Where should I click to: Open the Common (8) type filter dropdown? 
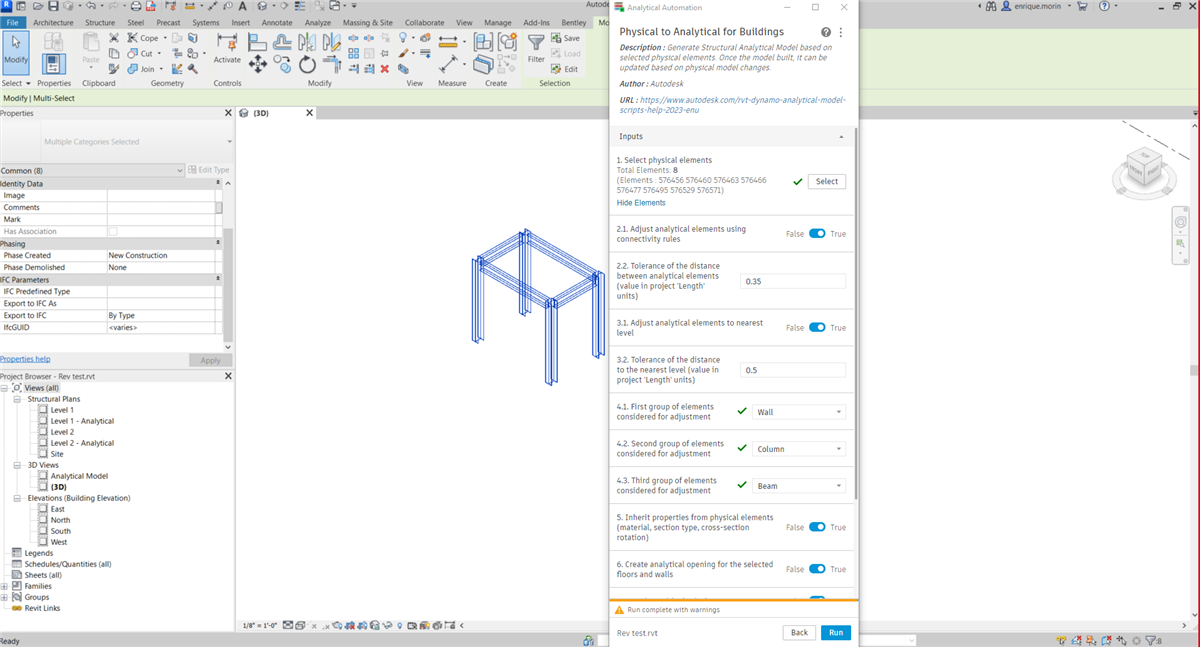pos(92,170)
